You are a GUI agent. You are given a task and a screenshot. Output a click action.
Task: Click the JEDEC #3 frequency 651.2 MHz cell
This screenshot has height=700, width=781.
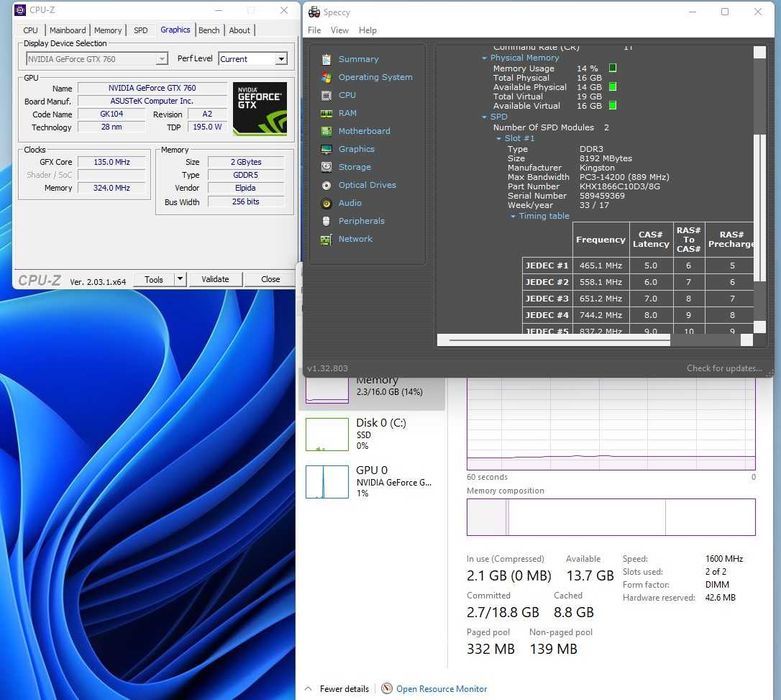[x=601, y=299]
